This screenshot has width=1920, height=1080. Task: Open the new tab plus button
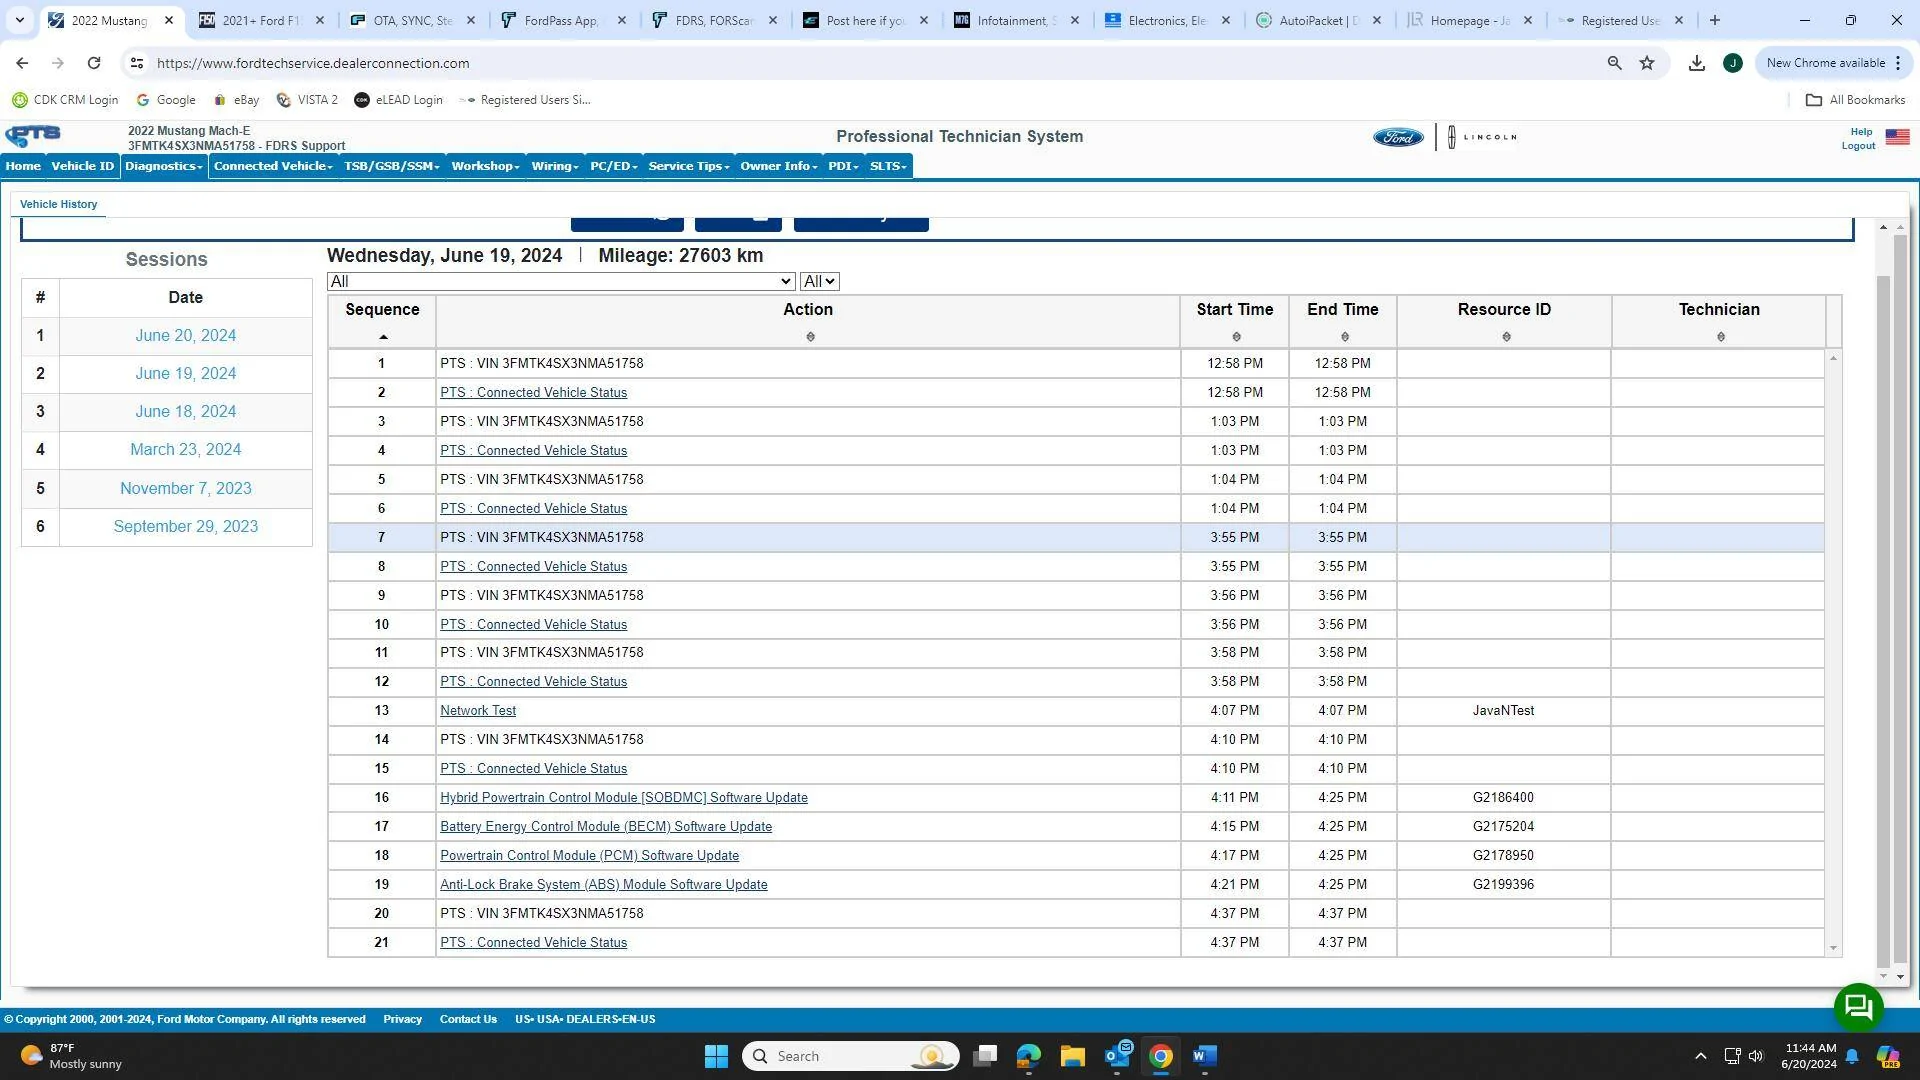click(1715, 20)
